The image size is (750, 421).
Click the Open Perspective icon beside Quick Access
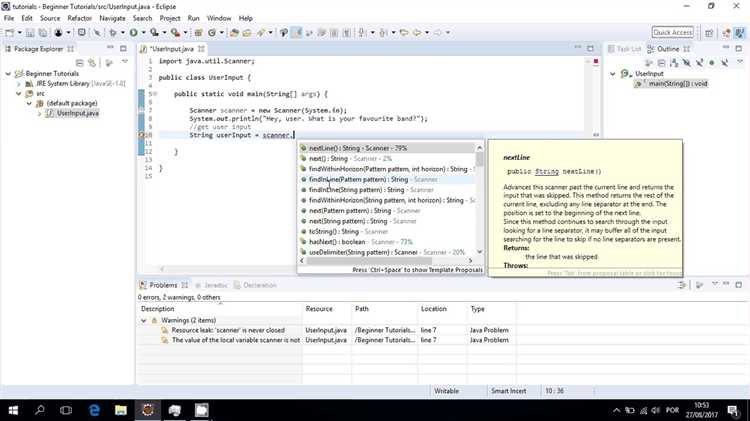coord(709,33)
